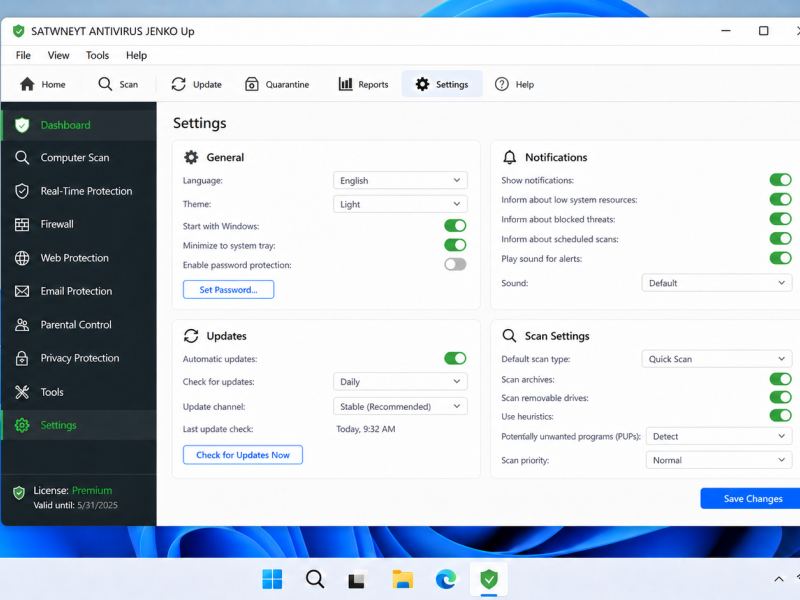
Task: Open the Theme dropdown showing Light
Action: 400,204
